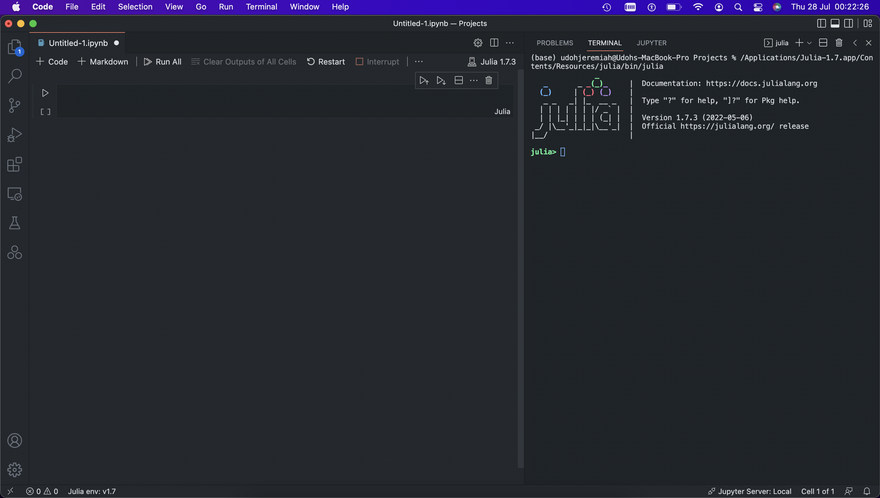
Task: Open the Terminal menu in menu bar
Action: tap(262, 7)
